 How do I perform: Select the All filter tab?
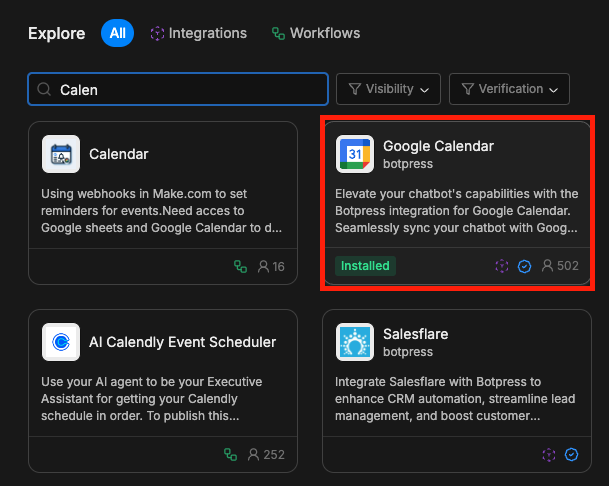point(117,33)
